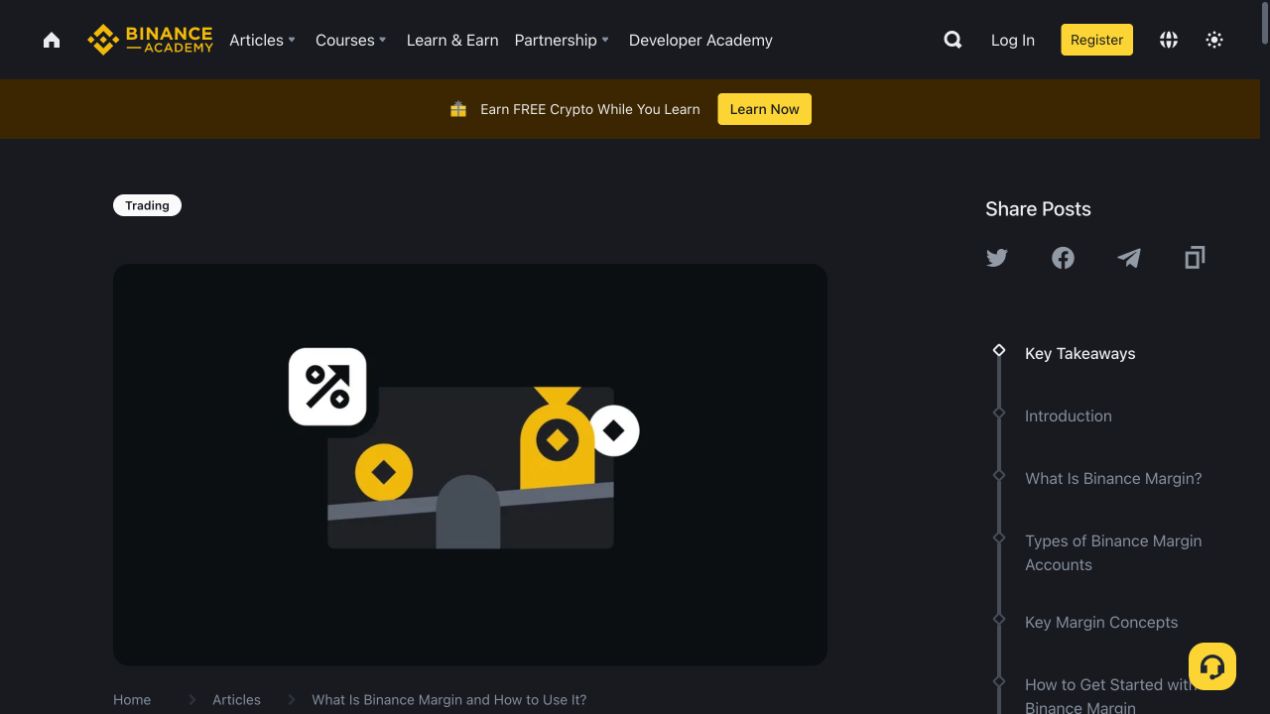
Task: Share the post via Telegram
Action: [1129, 258]
